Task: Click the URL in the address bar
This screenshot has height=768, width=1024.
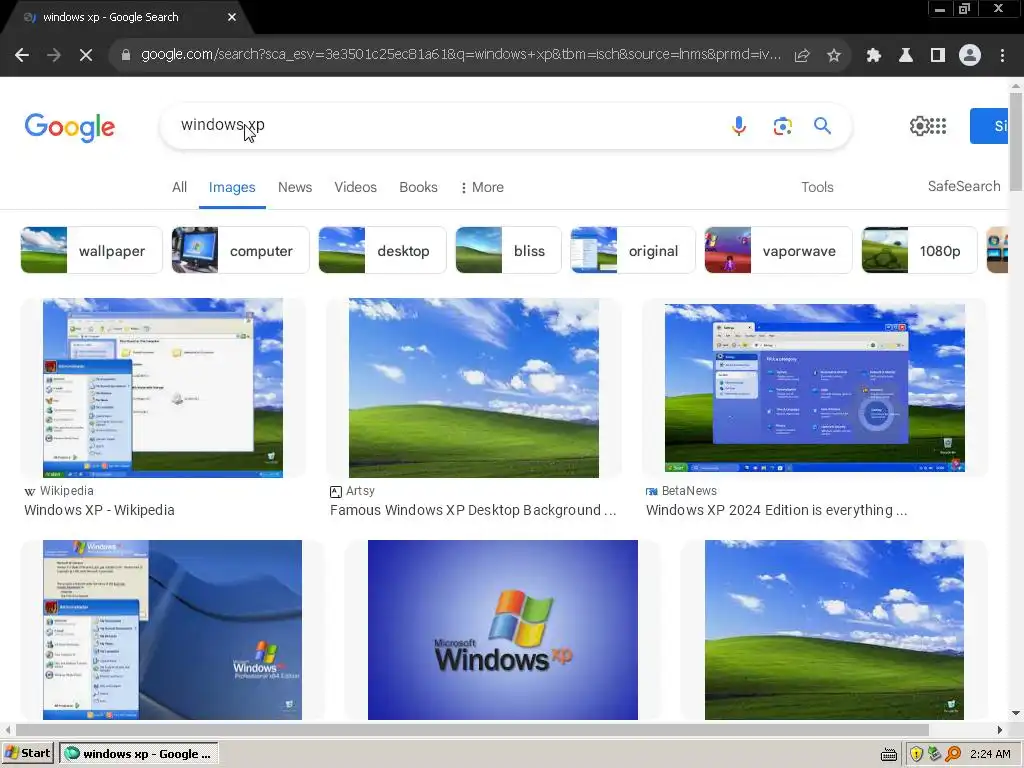Action: click(460, 55)
